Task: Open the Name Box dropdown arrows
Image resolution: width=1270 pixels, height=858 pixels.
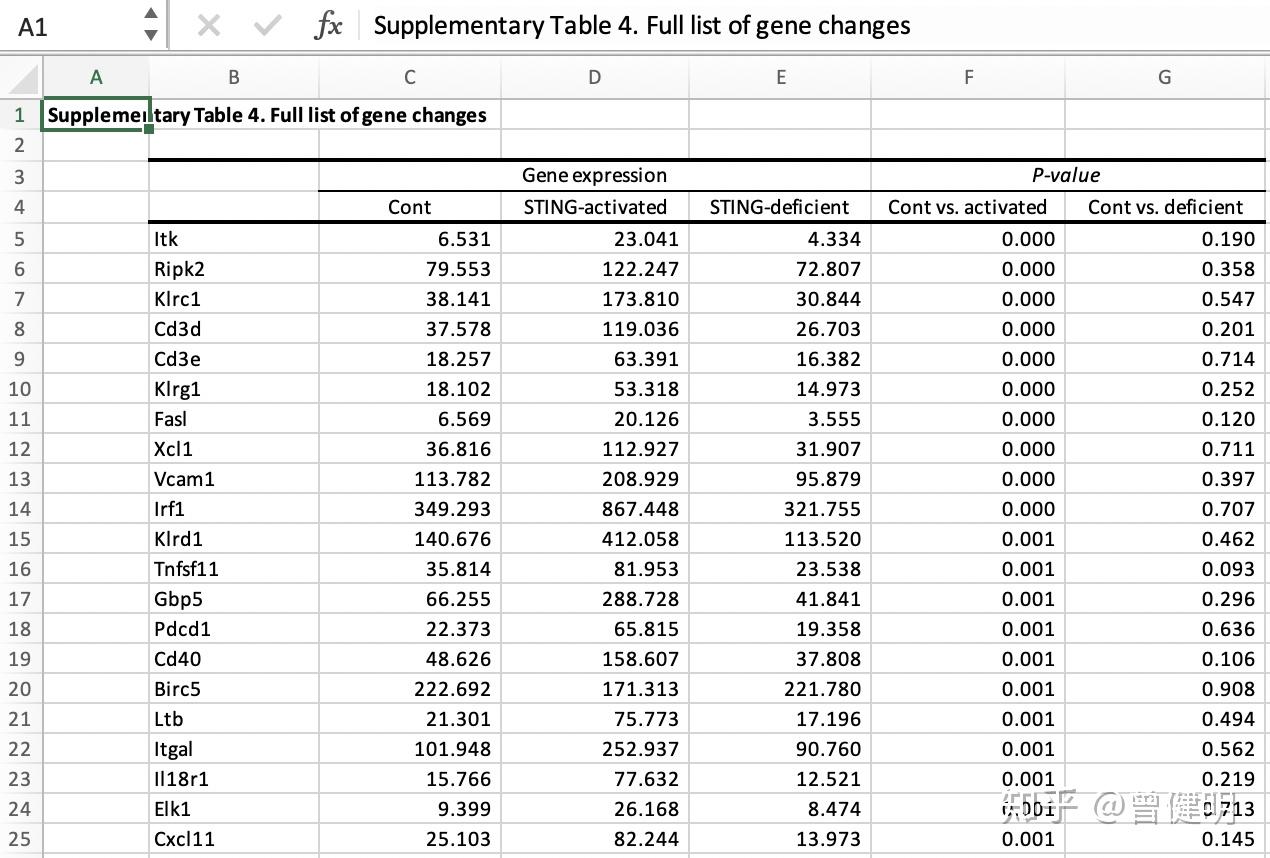Action: (150, 24)
